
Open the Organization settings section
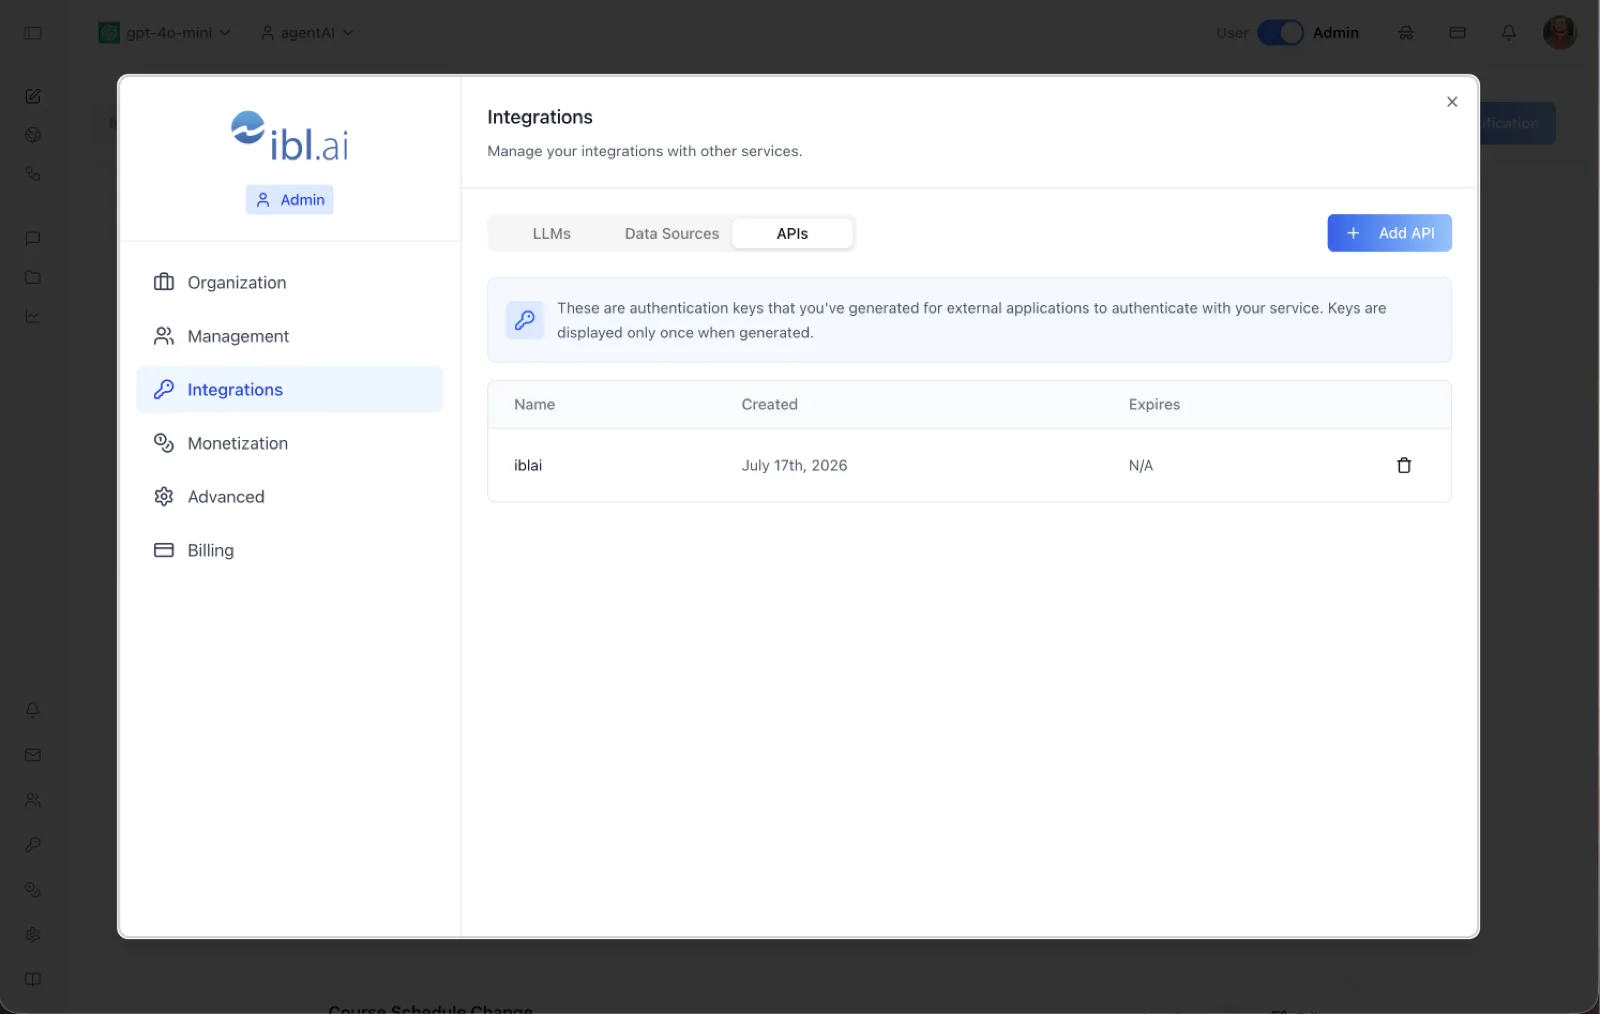[x=289, y=282]
